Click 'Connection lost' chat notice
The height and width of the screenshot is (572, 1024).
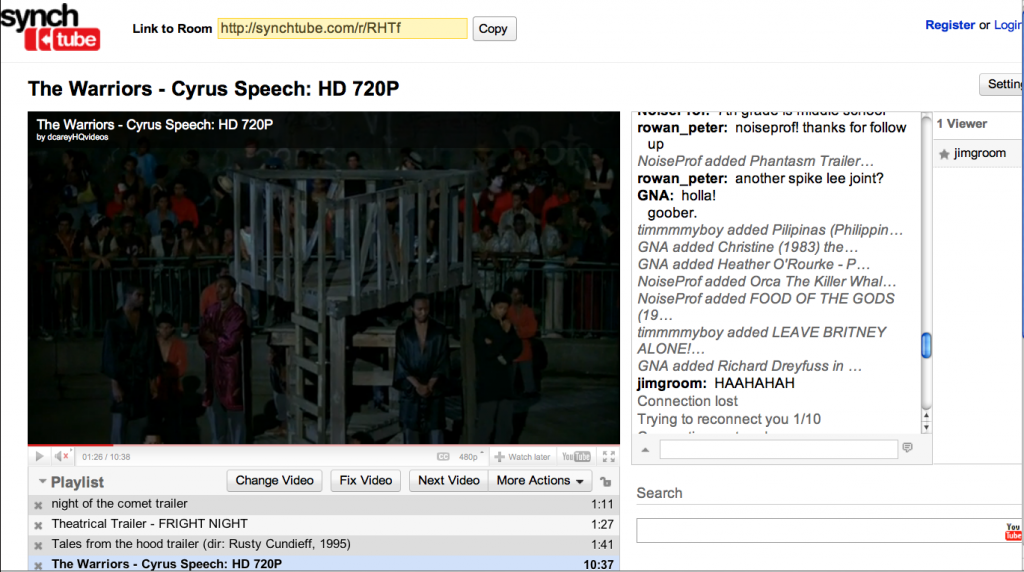coord(688,401)
